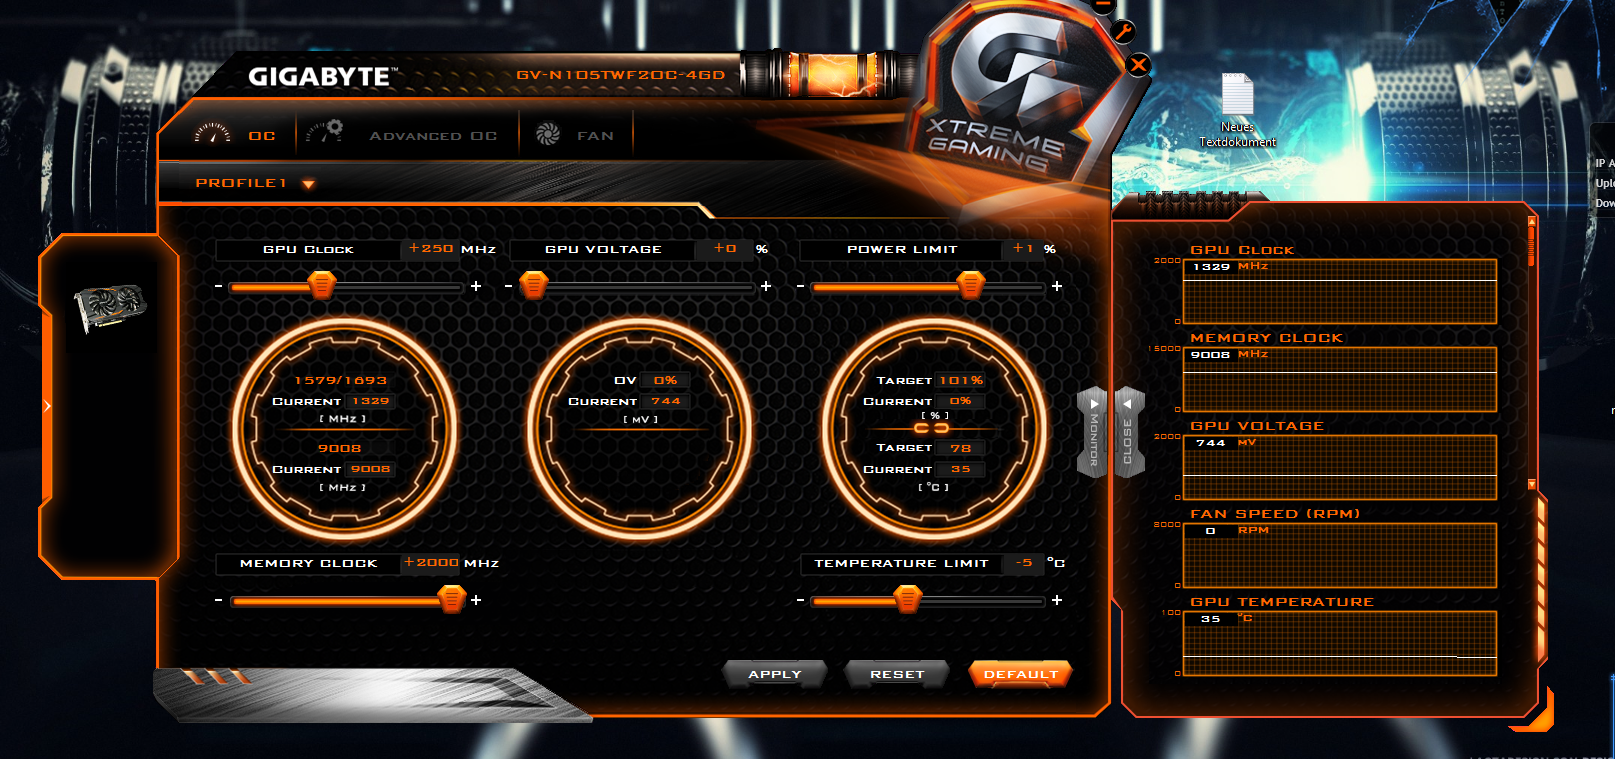Click the Power Limit slider handle
1615x759 pixels.
[970, 286]
